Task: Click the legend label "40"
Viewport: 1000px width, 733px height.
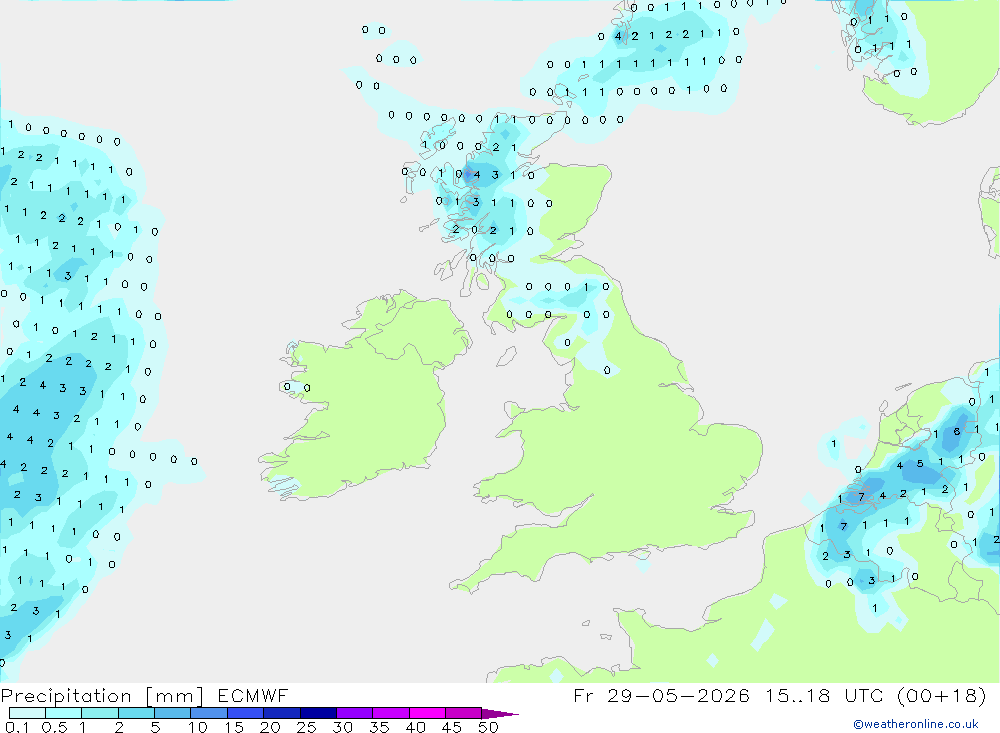Action: point(415,727)
